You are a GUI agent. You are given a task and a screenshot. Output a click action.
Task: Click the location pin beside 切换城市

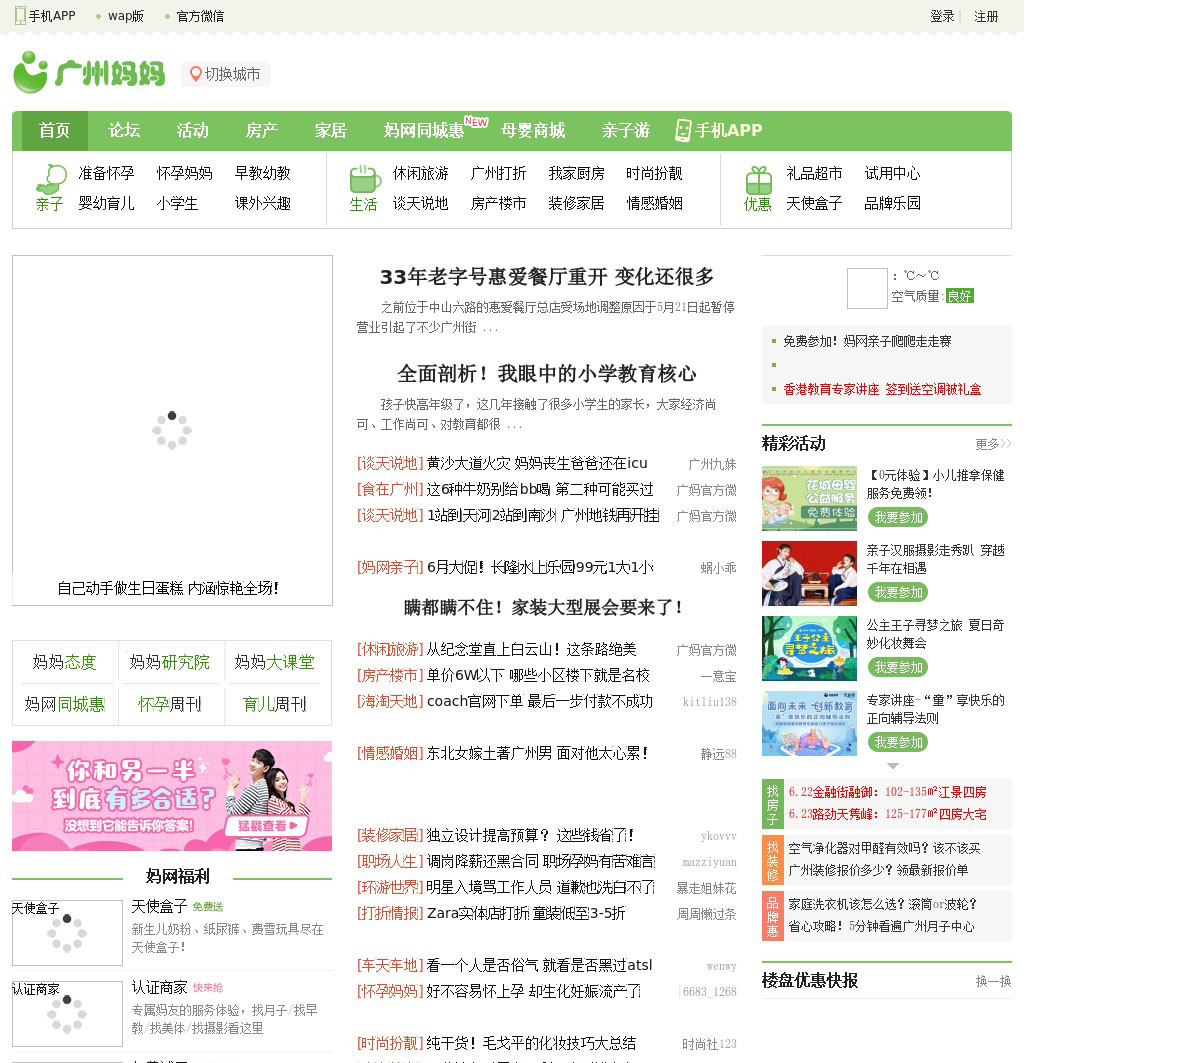click(195, 74)
